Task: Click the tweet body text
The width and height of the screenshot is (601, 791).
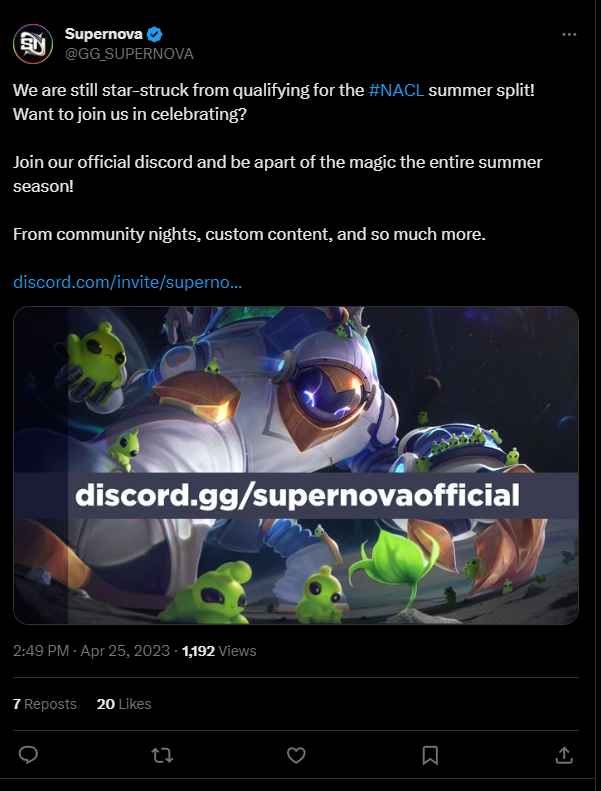Action: [278, 162]
